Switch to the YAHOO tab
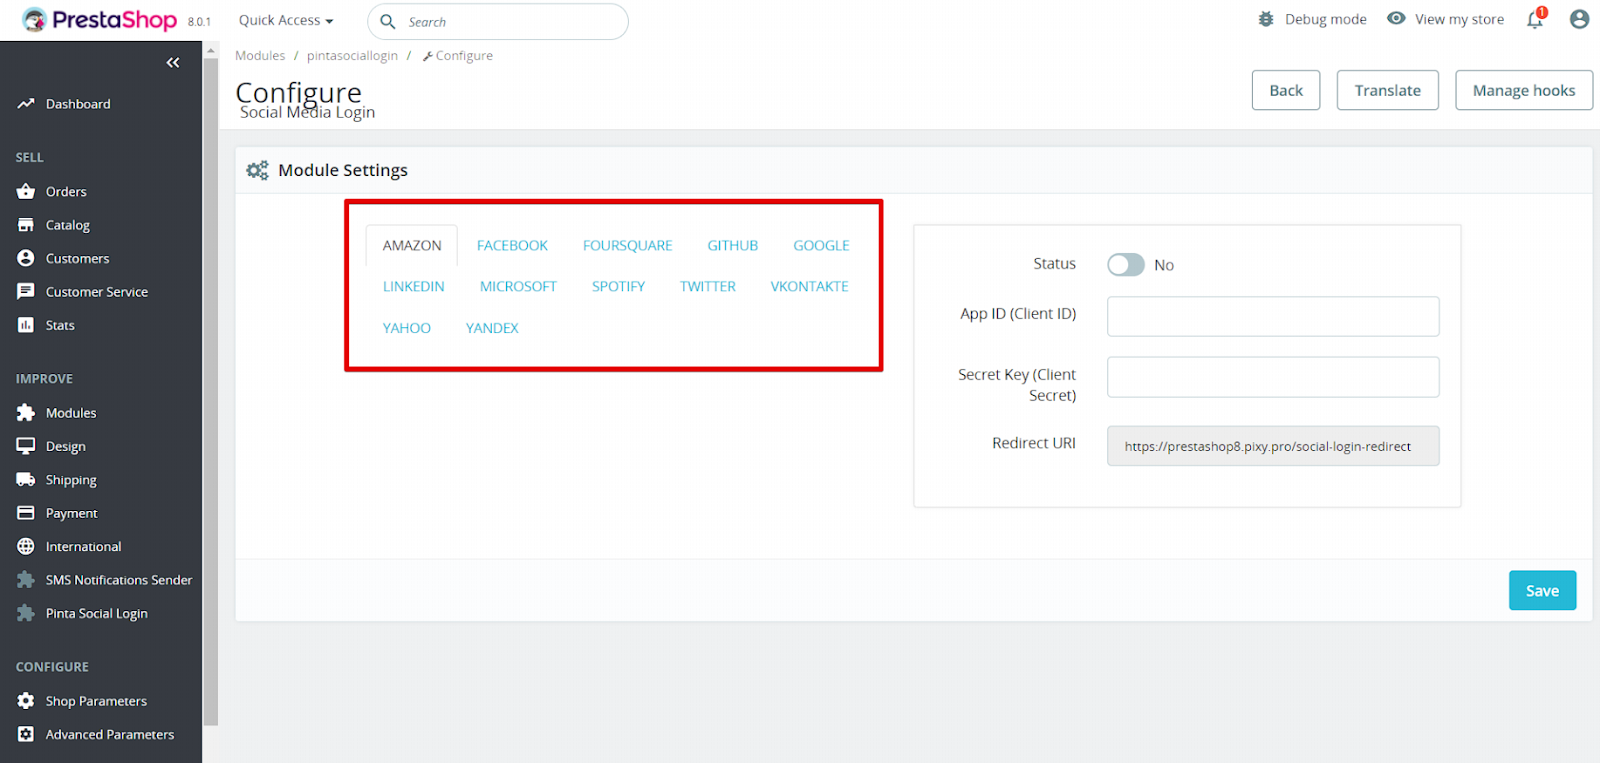 [407, 328]
